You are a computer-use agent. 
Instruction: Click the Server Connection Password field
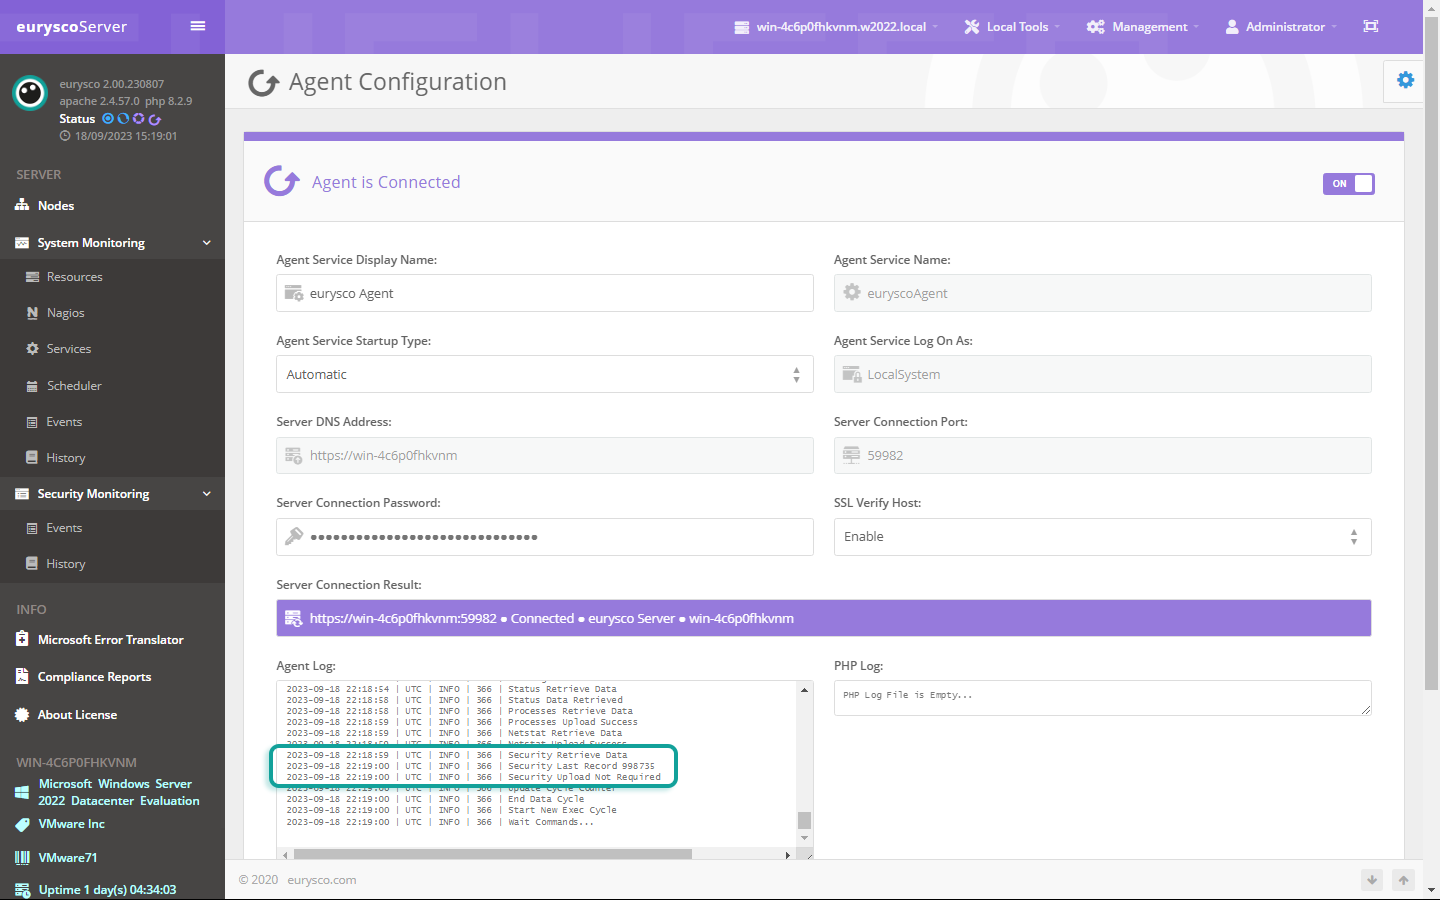[544, 537]
